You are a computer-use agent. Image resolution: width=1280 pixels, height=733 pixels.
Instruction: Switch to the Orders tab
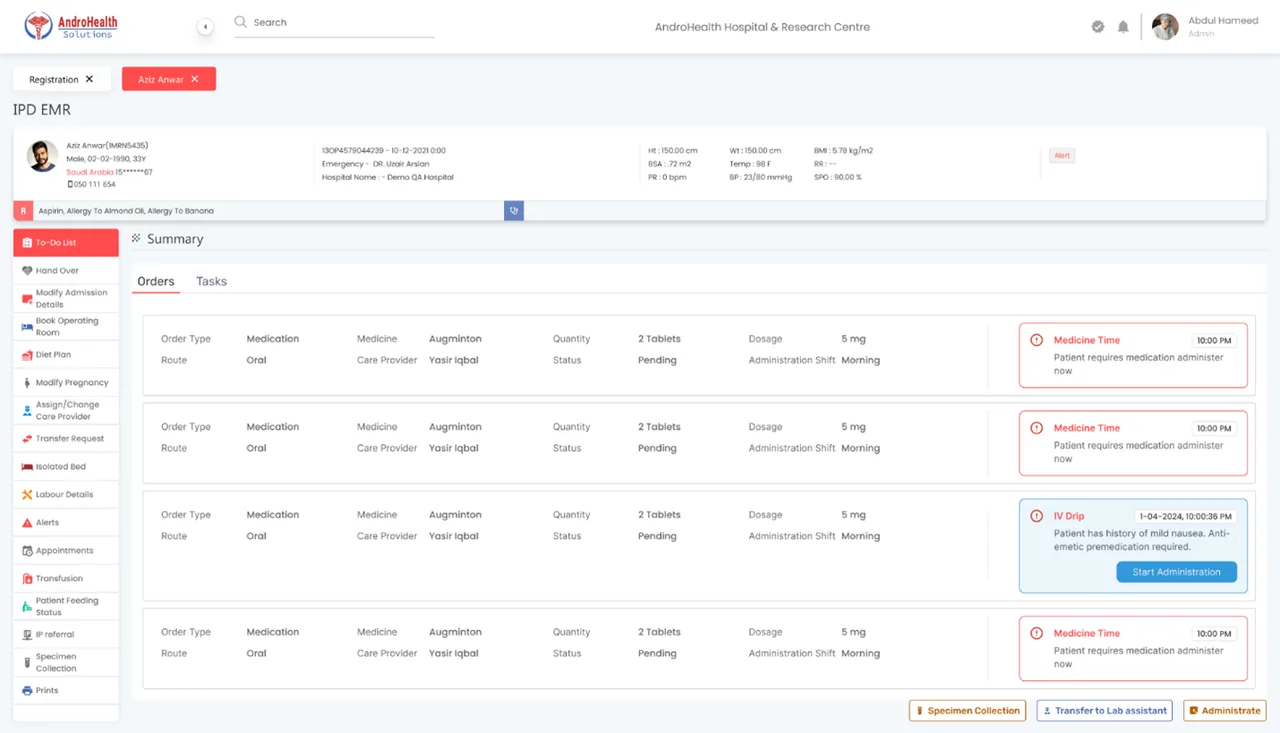(x=156, y=282)
